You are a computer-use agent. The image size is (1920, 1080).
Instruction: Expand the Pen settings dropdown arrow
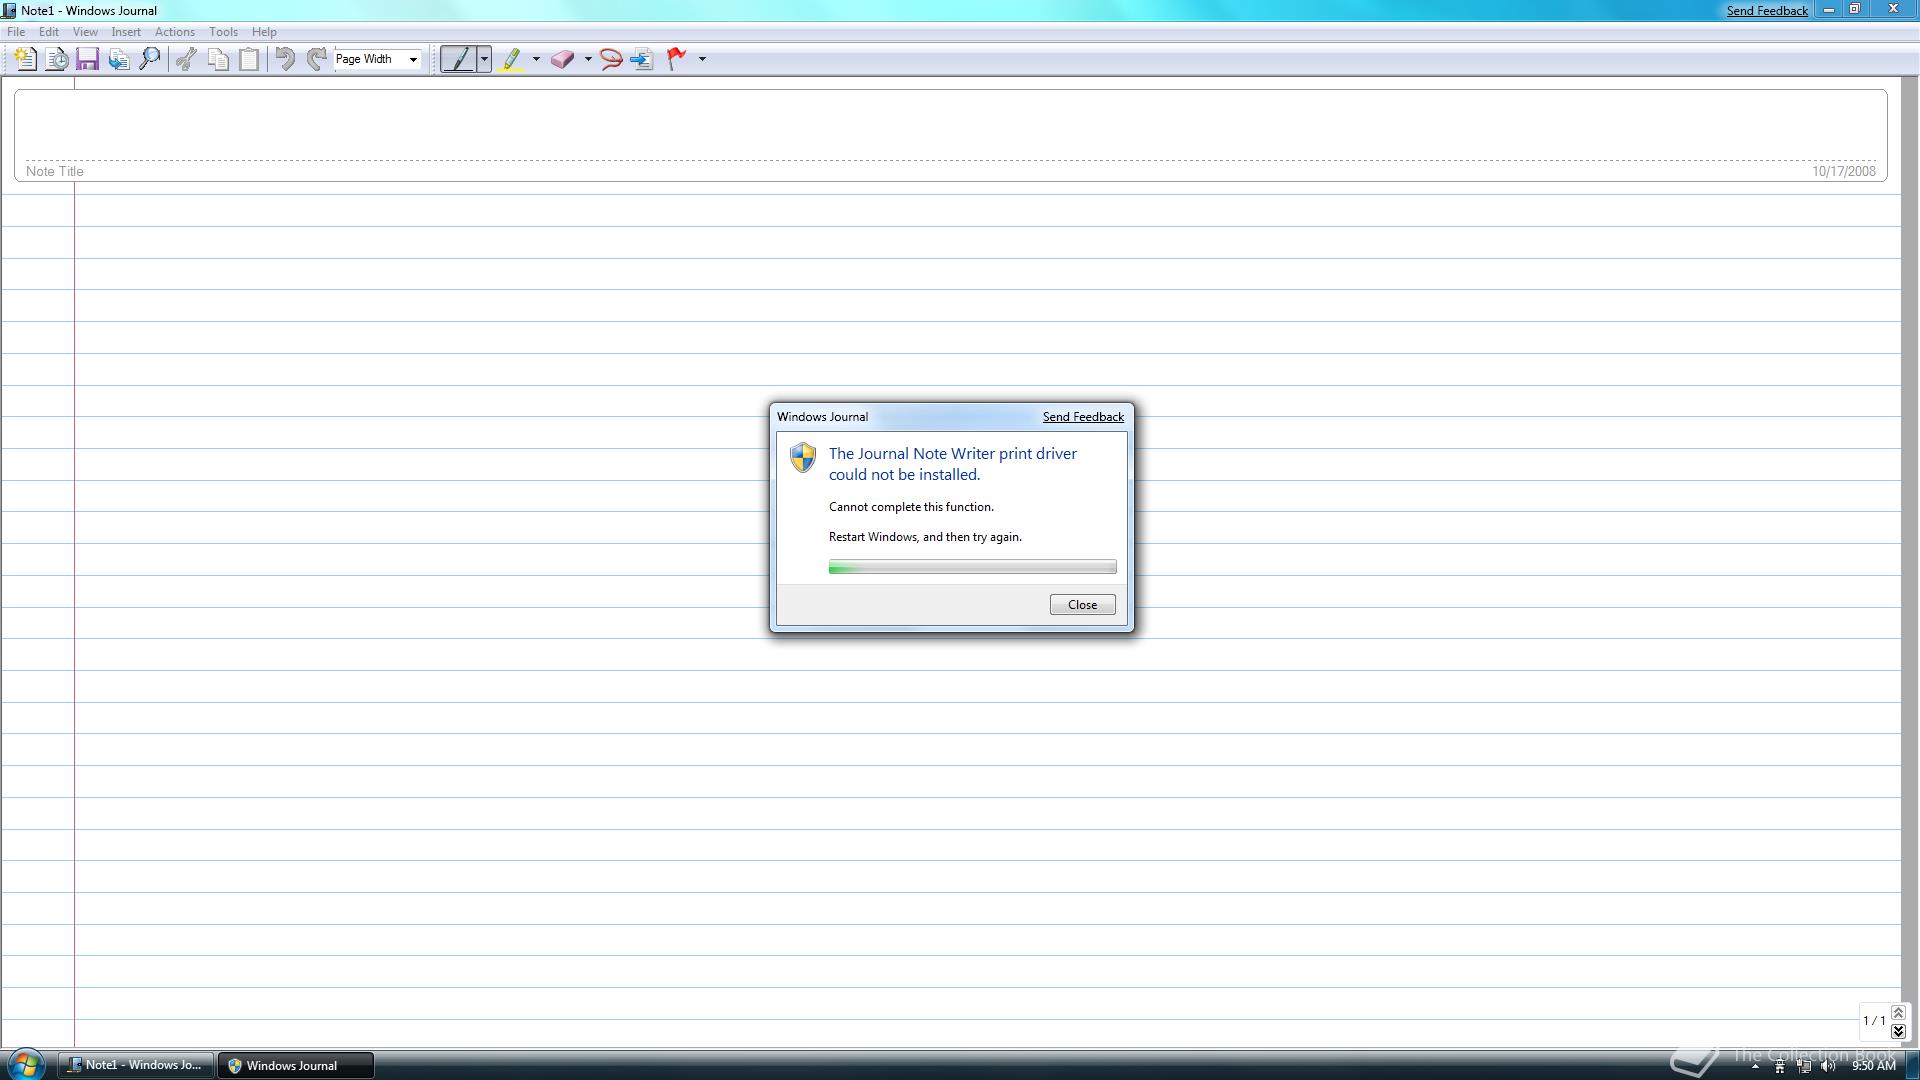(x=484, y=59)
